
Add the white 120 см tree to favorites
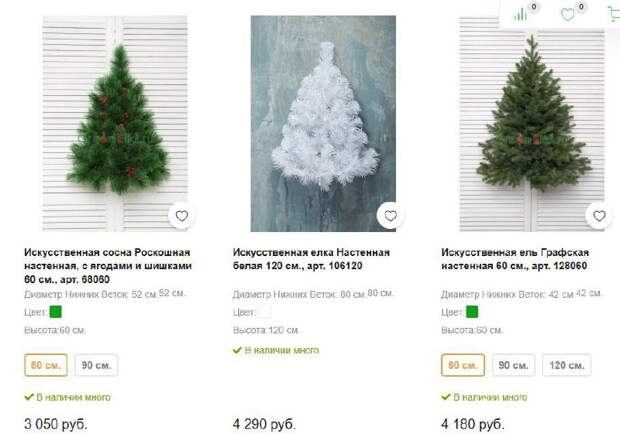tap(390, 216)
